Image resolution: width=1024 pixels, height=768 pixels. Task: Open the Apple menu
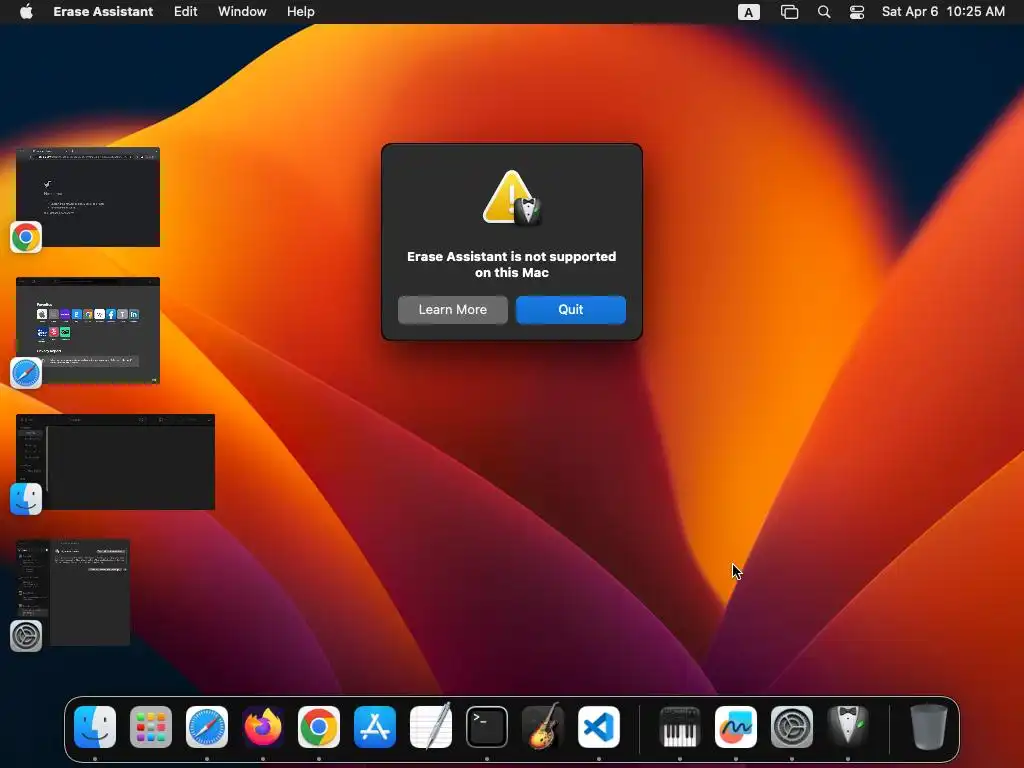(26, 12)
